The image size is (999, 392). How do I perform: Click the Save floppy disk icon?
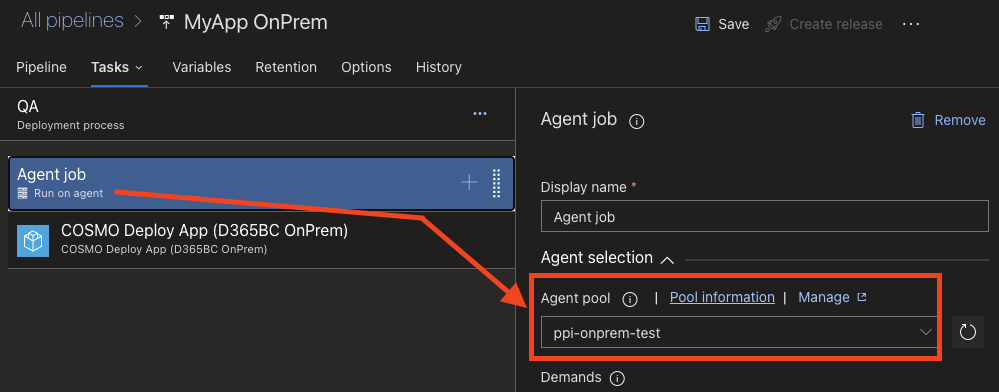click(702, 24)
